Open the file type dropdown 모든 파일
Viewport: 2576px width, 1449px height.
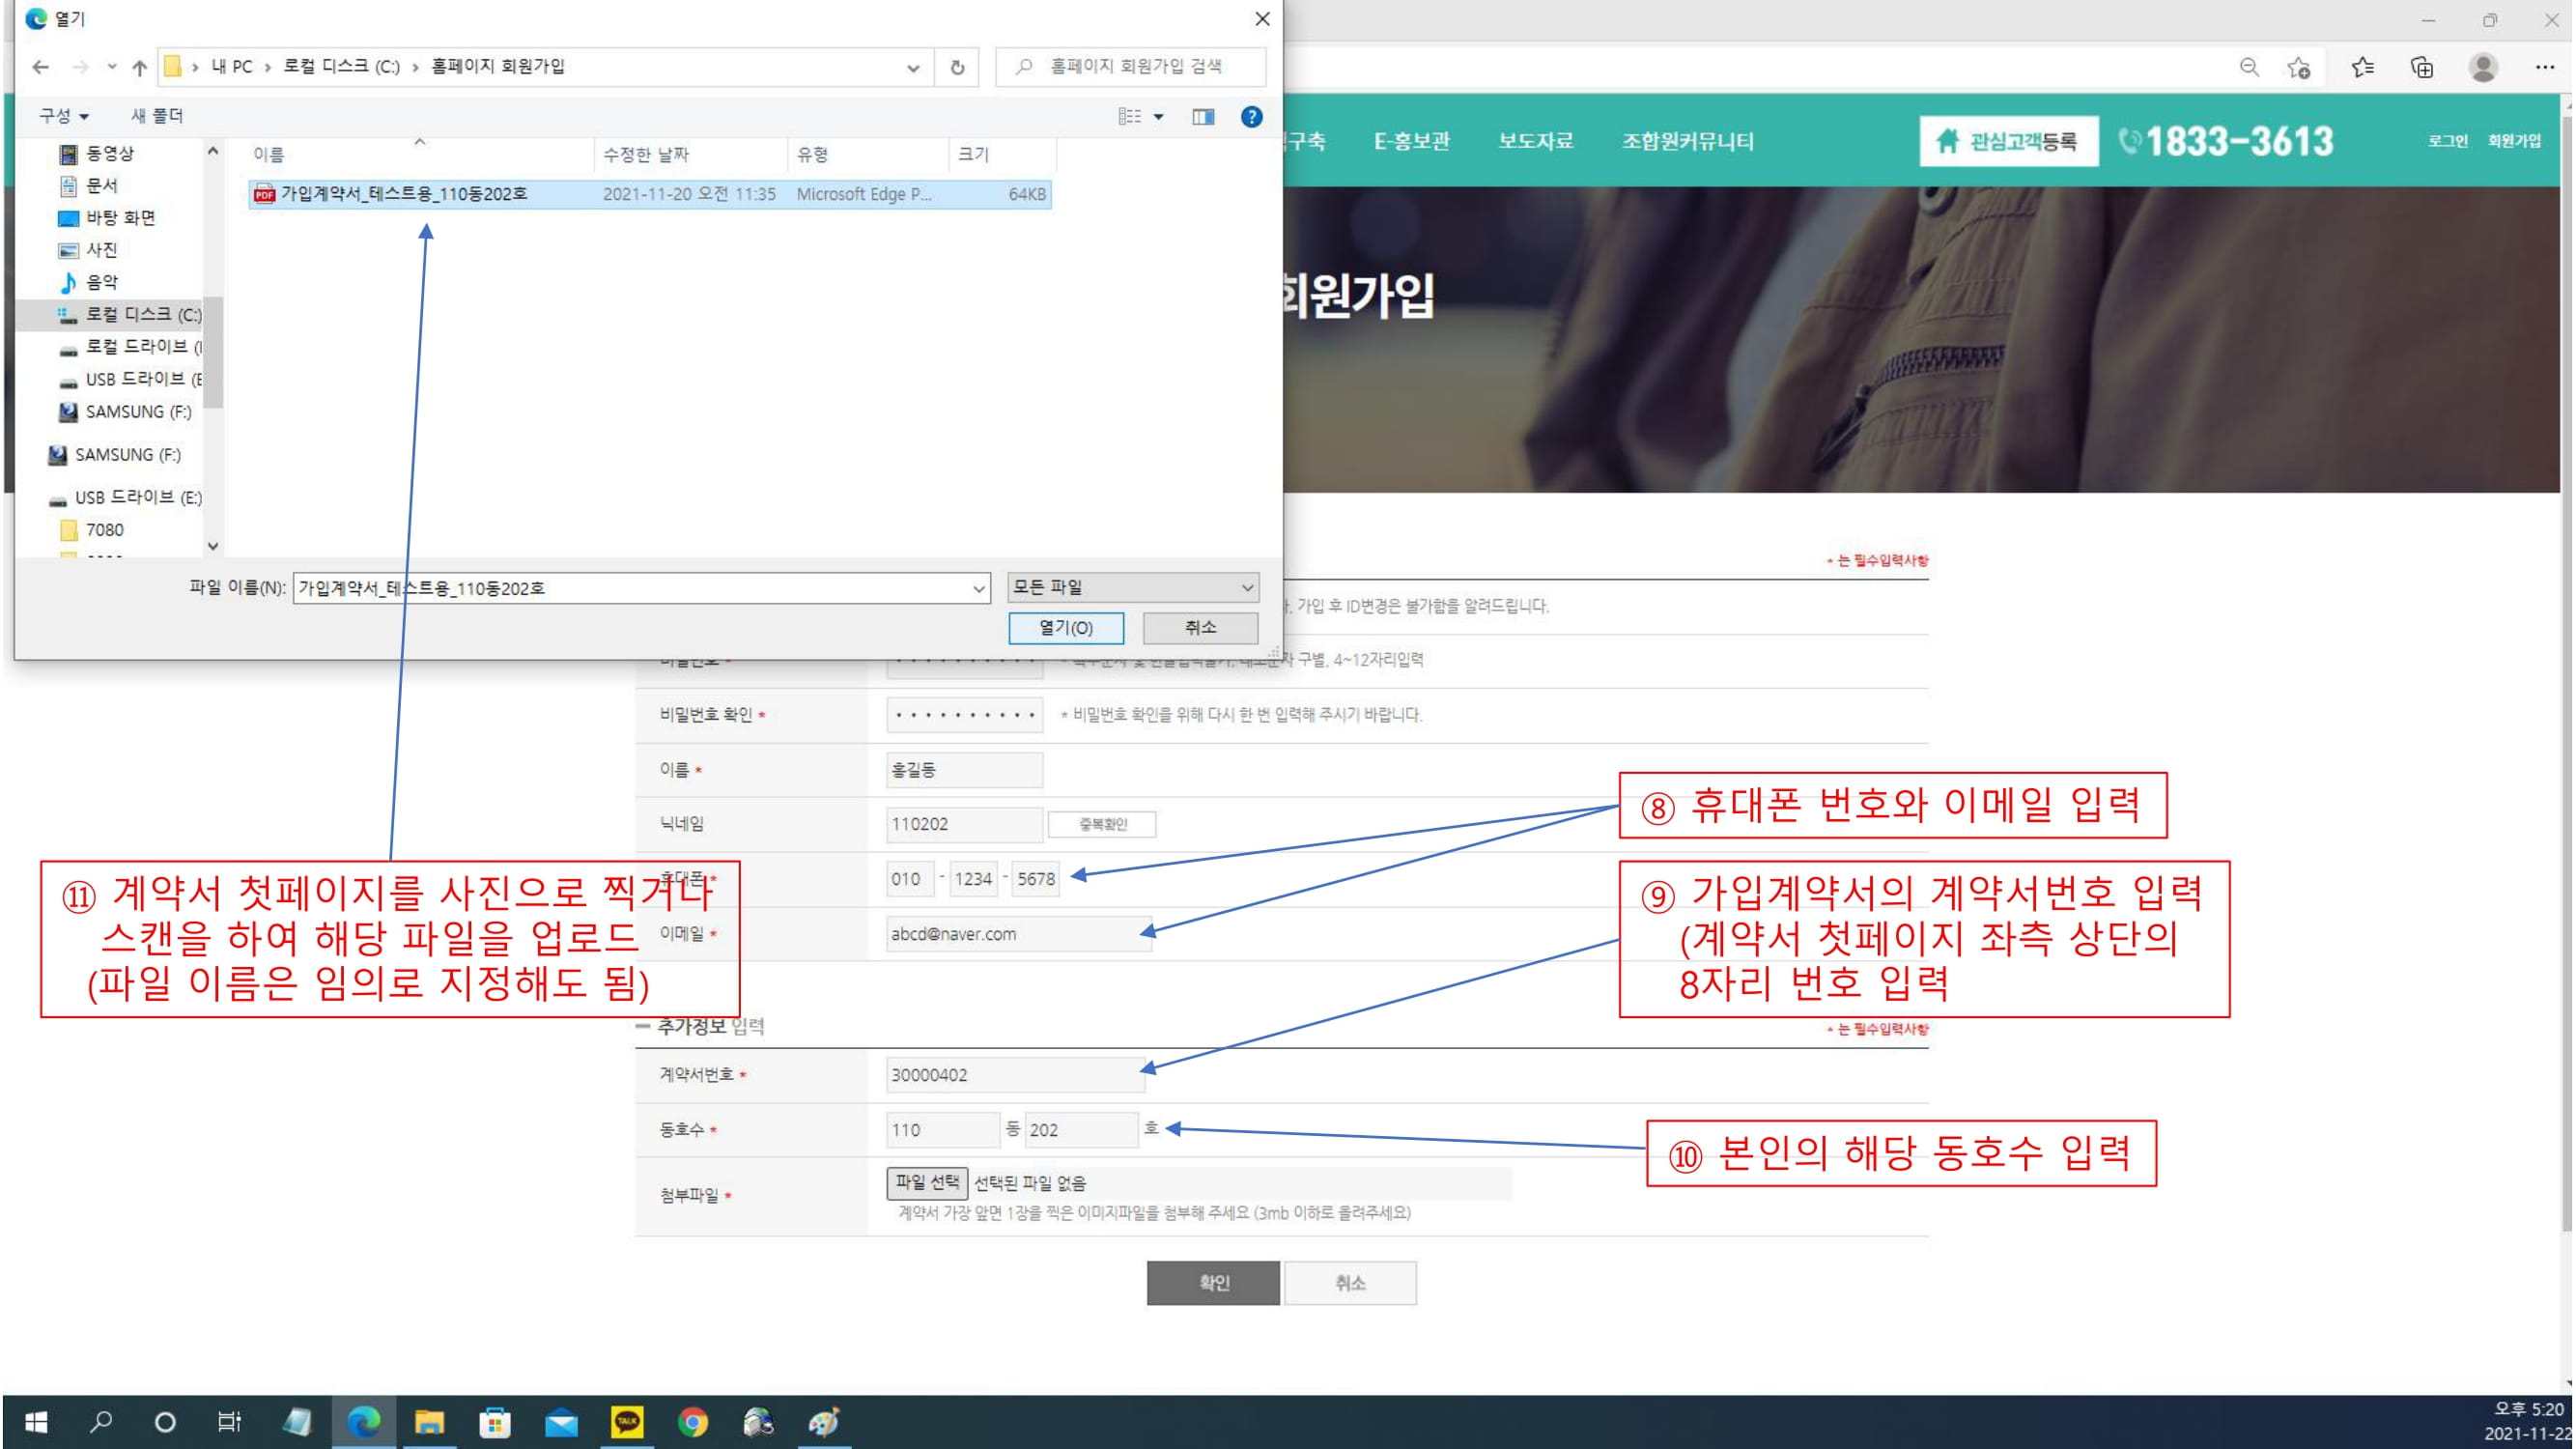1132,587
